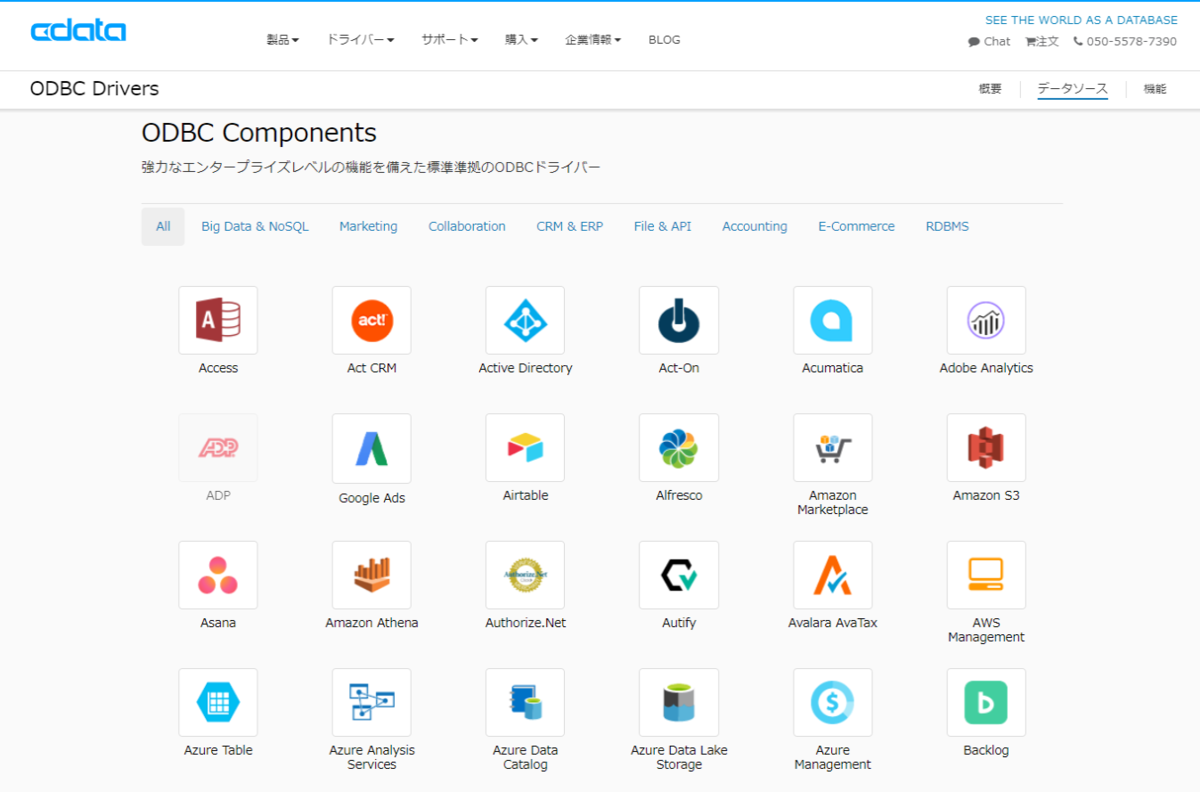
Task: Switch to the File & API tab
Action: 663,227
